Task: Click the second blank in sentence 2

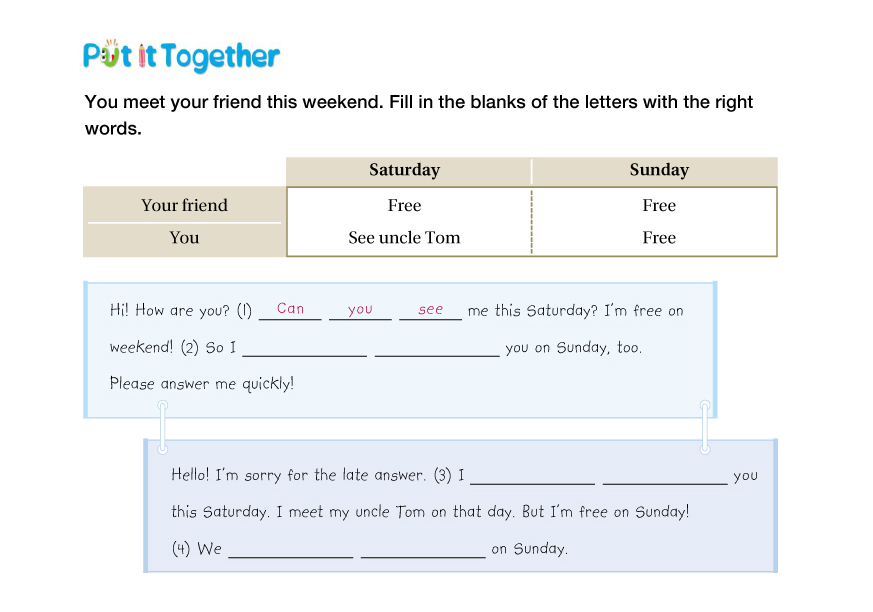Action: click(x=436, y=348)
